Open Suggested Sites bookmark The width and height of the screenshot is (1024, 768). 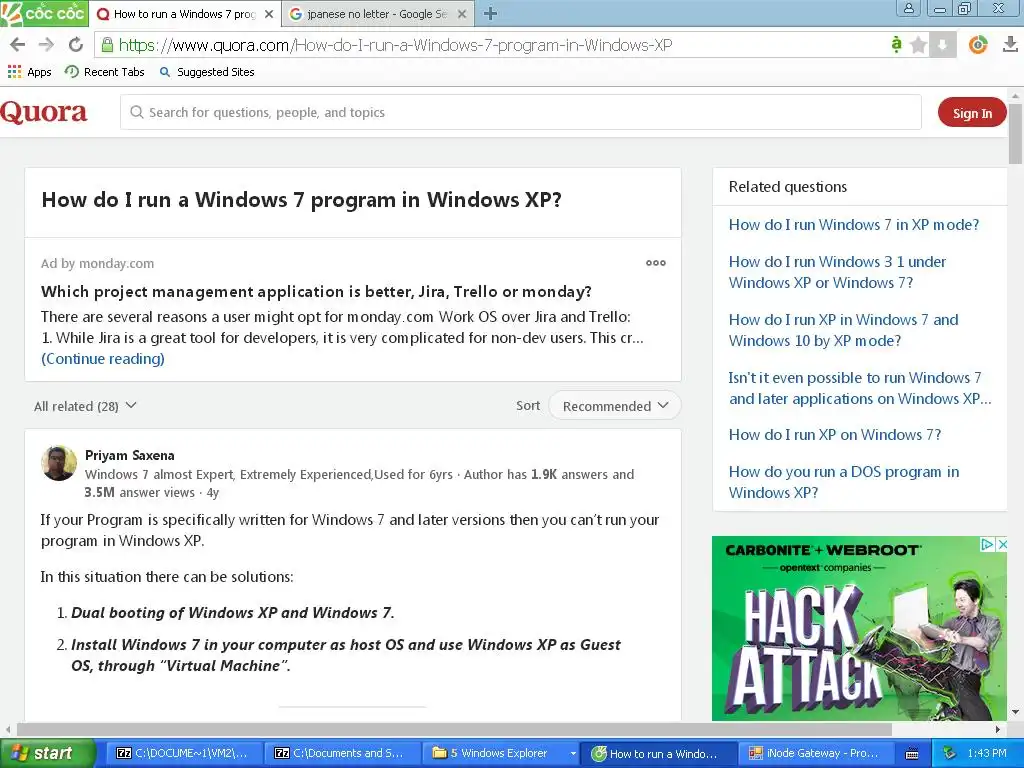click(x=206, y=72)
